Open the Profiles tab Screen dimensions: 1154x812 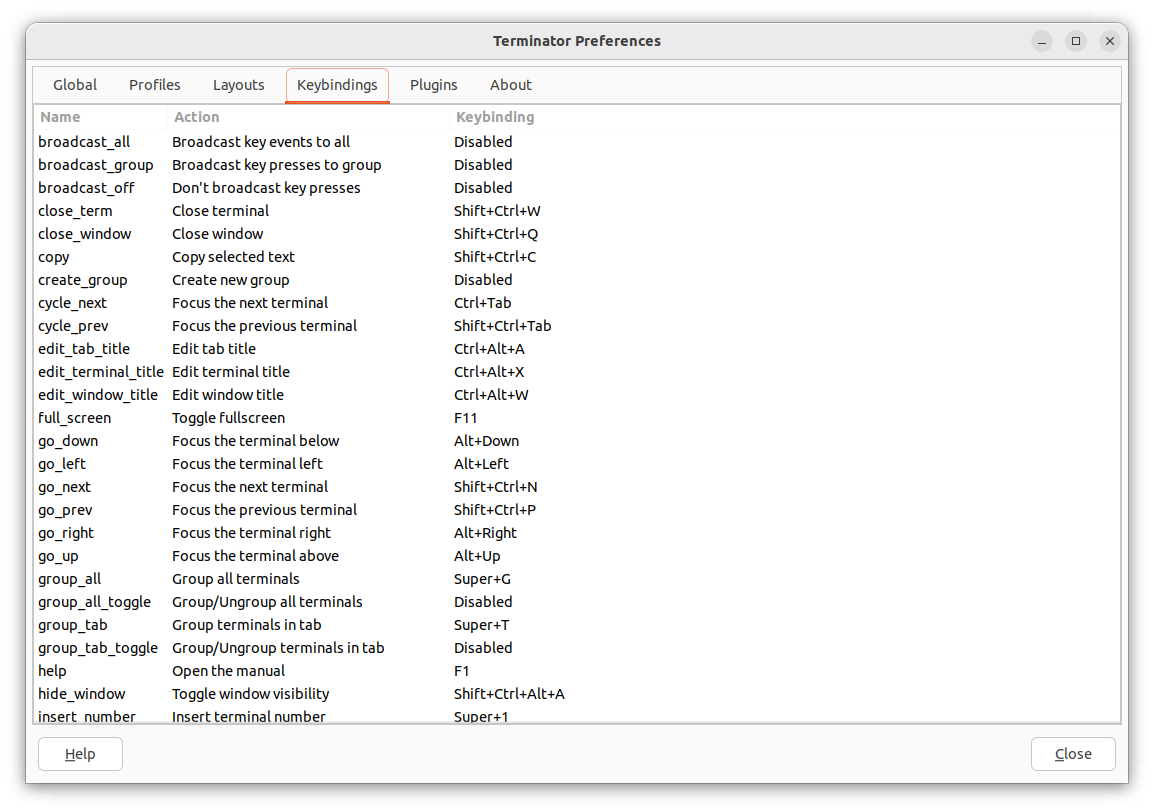(155, 85)
